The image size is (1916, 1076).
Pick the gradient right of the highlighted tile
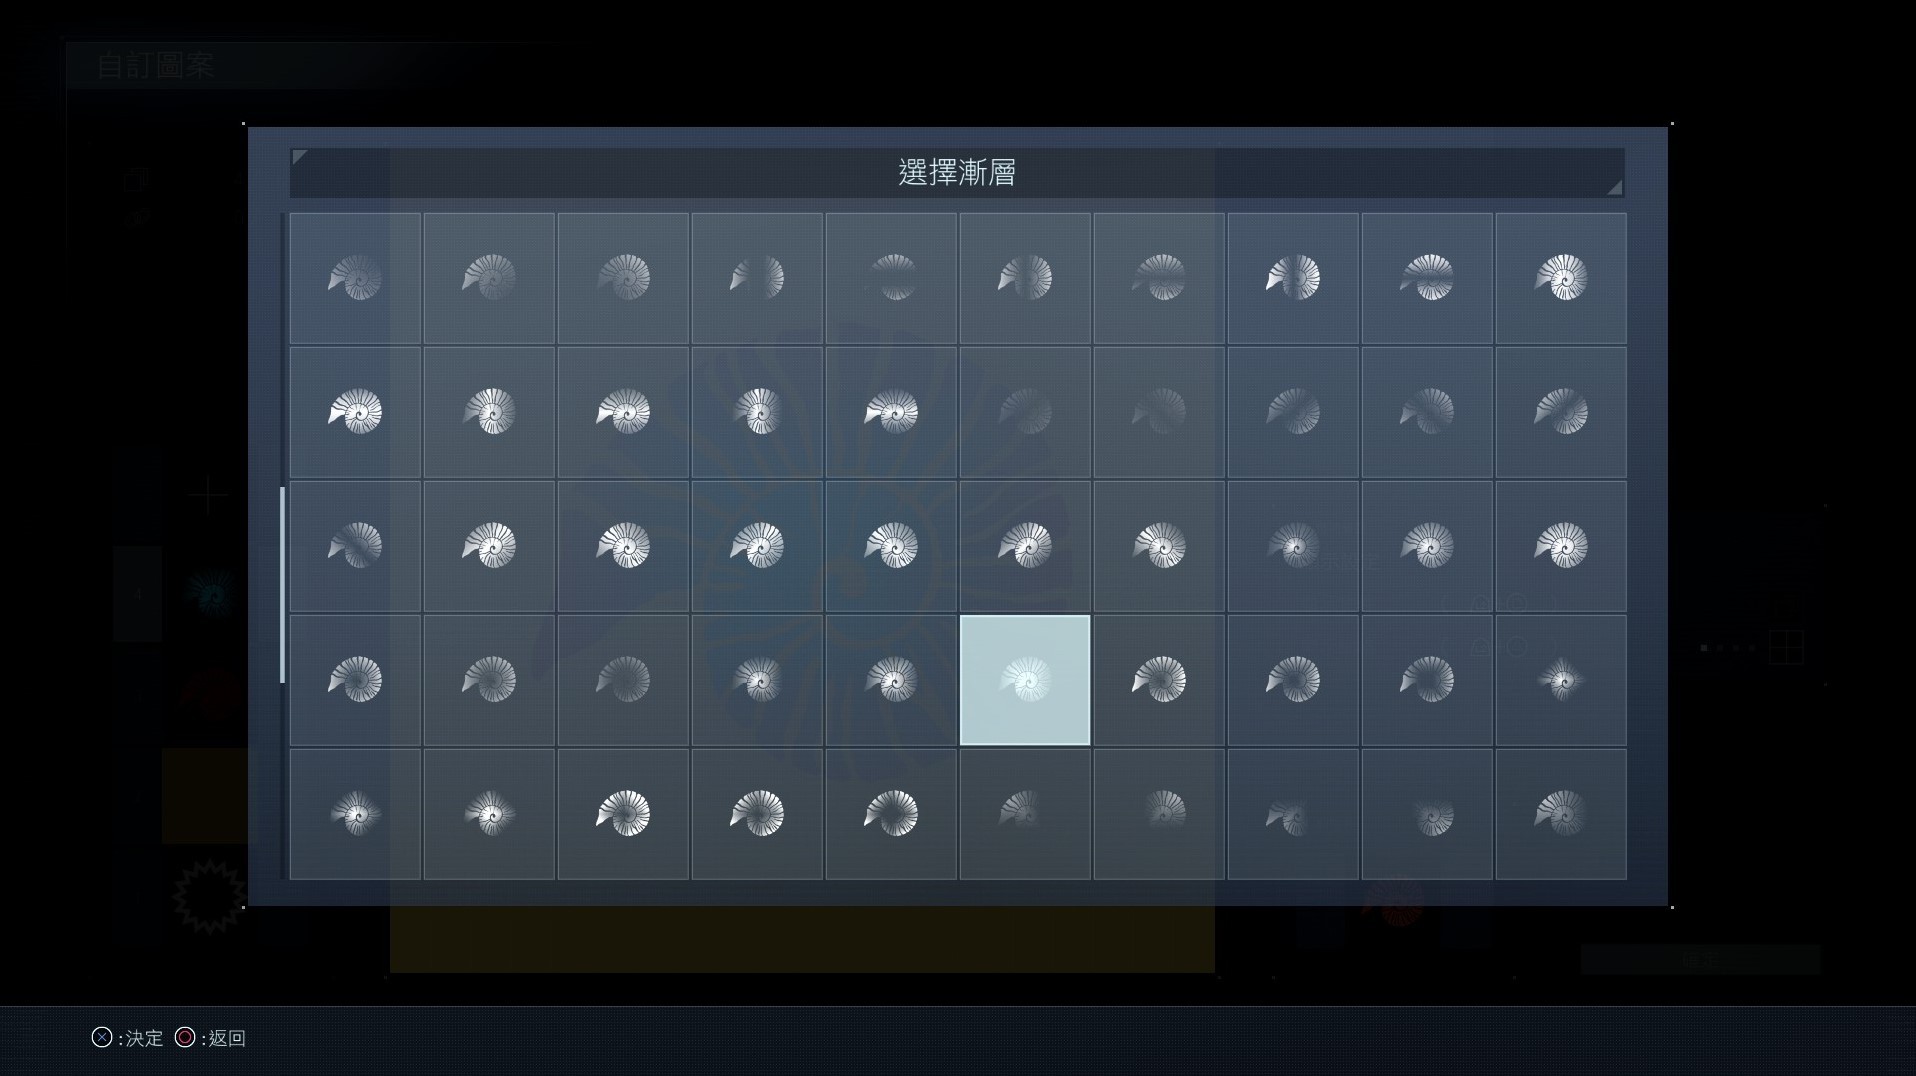tap(1159, 680)
